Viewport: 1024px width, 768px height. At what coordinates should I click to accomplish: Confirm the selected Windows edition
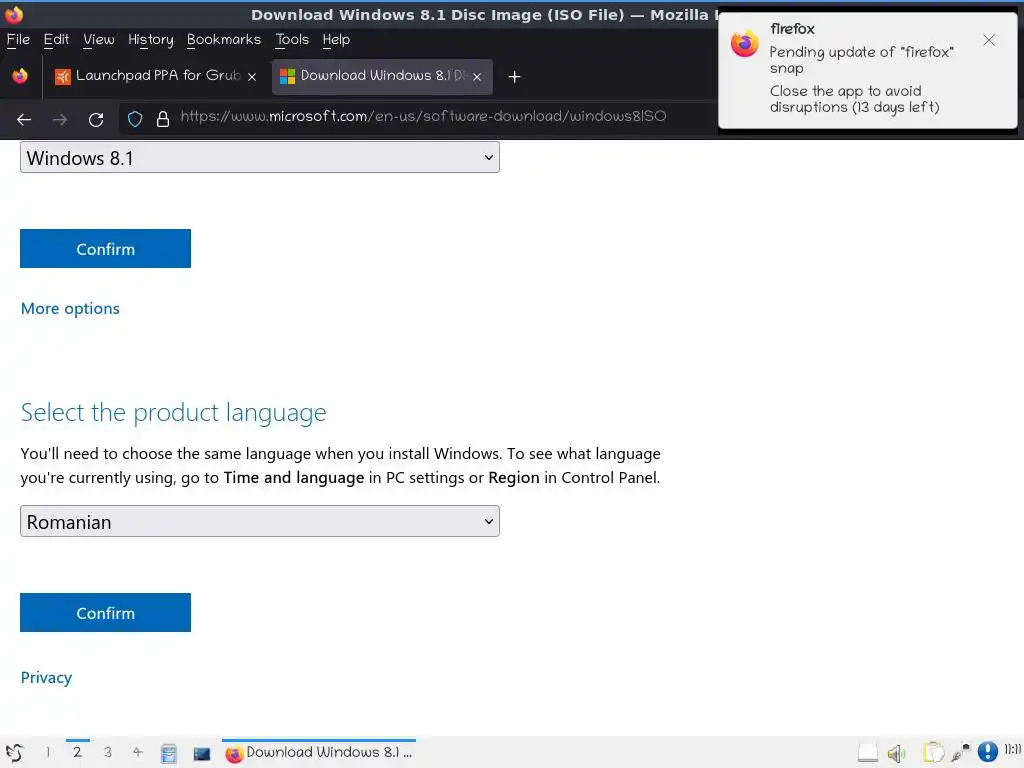[105, 249]
